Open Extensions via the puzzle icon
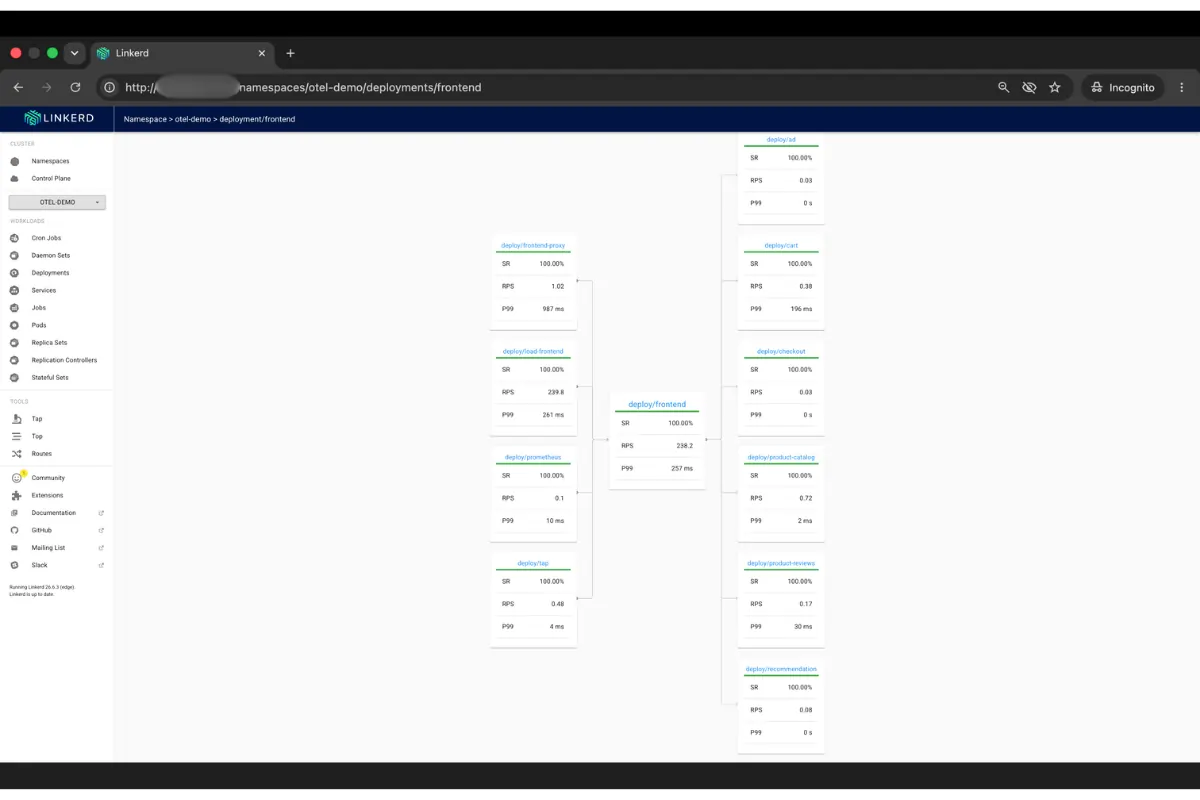The image size is (1200, 800). click(16, 495)
